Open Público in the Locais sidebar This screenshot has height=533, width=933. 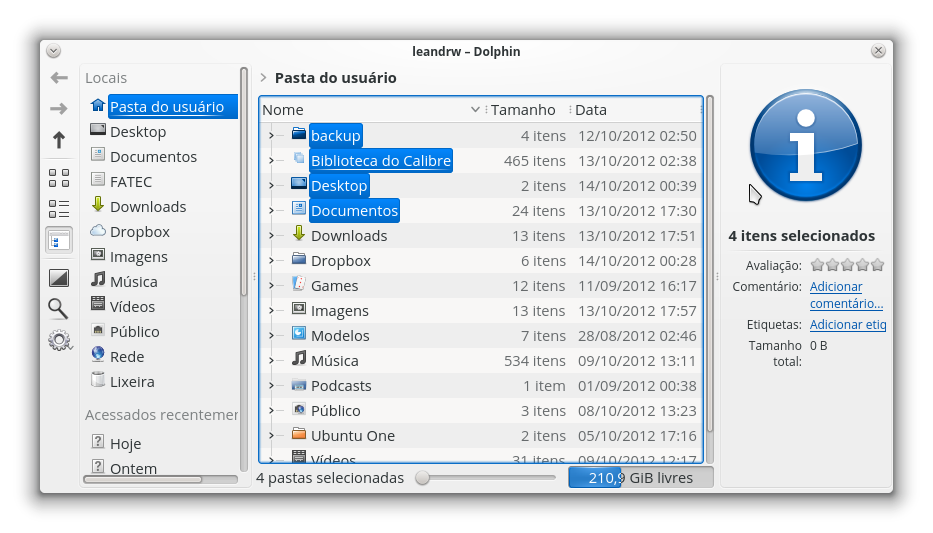pos(134,331)
